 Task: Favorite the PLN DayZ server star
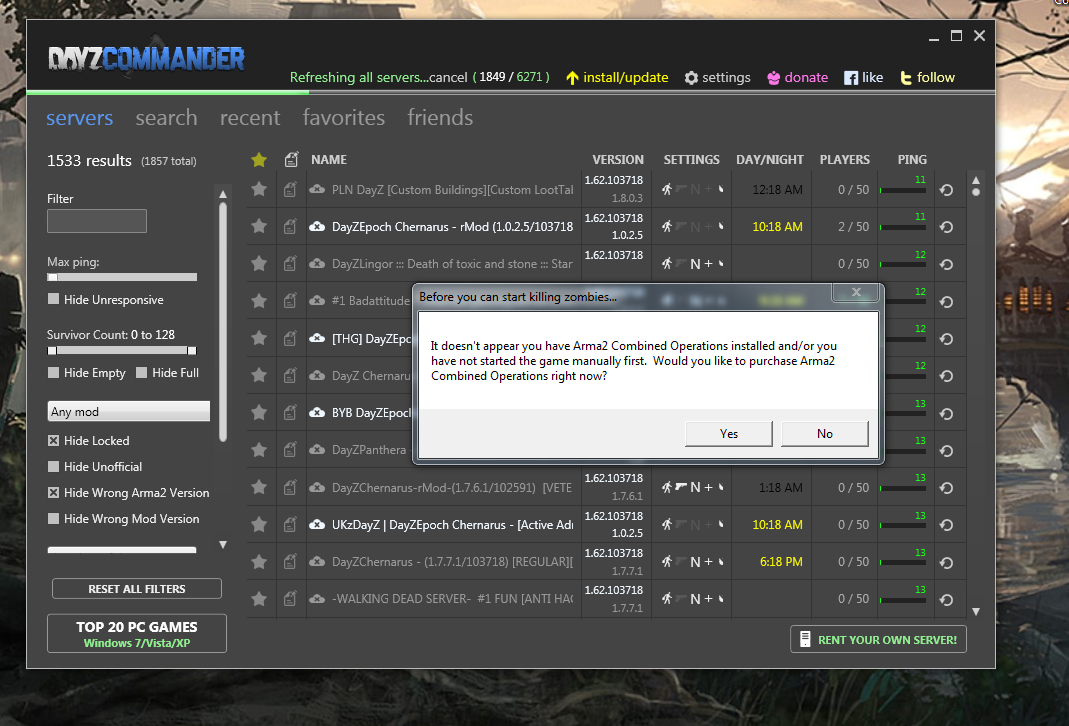pyautogui.click(x=258, y=189)
